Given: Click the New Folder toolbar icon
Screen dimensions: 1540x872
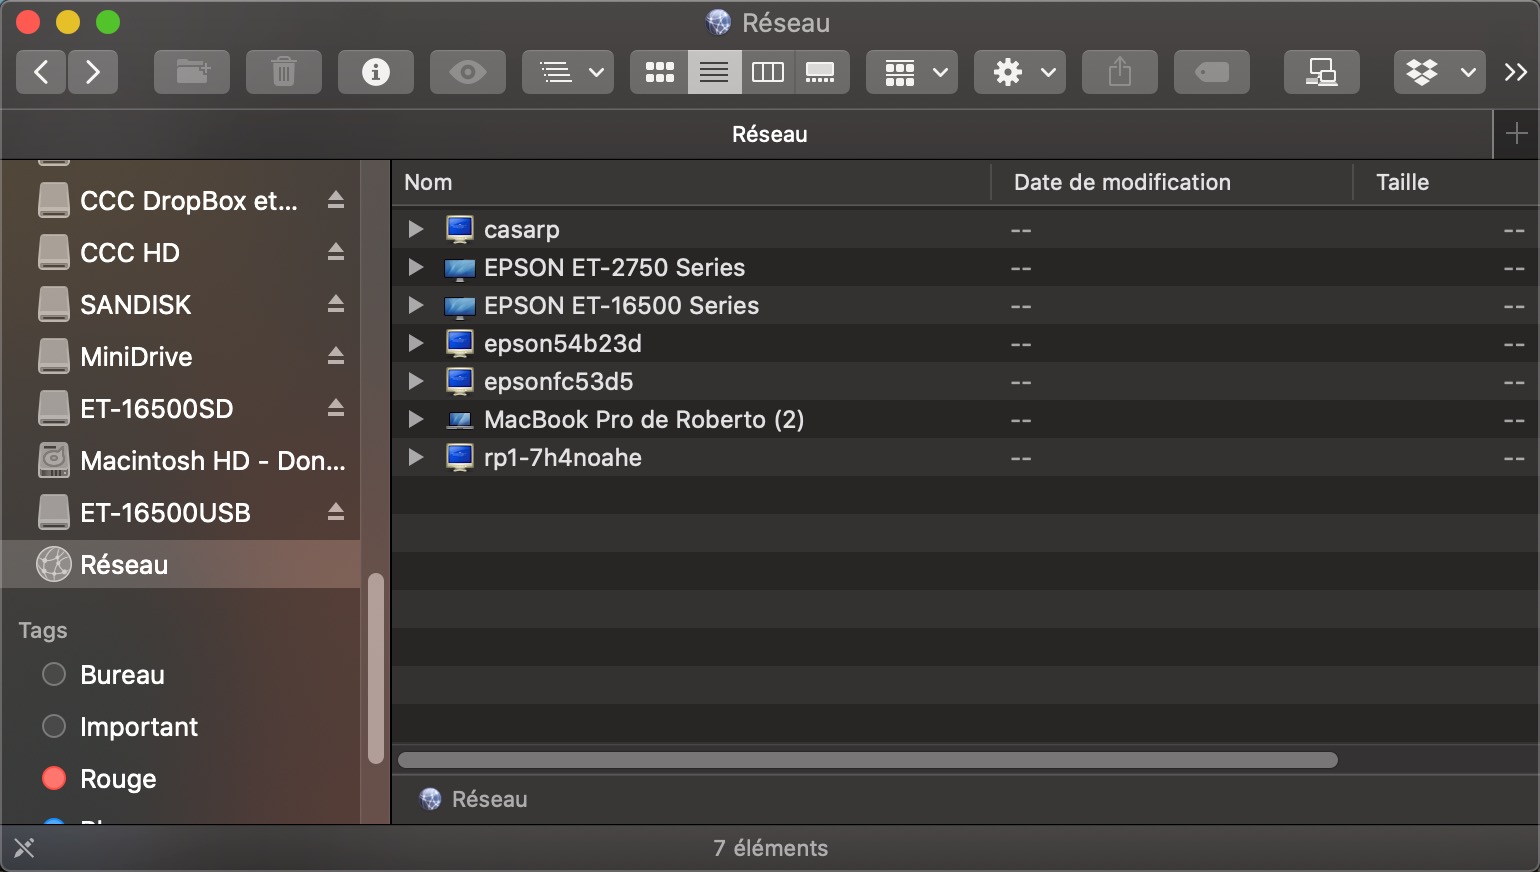Looking at the screenshot, I should (x=192, y=72).
